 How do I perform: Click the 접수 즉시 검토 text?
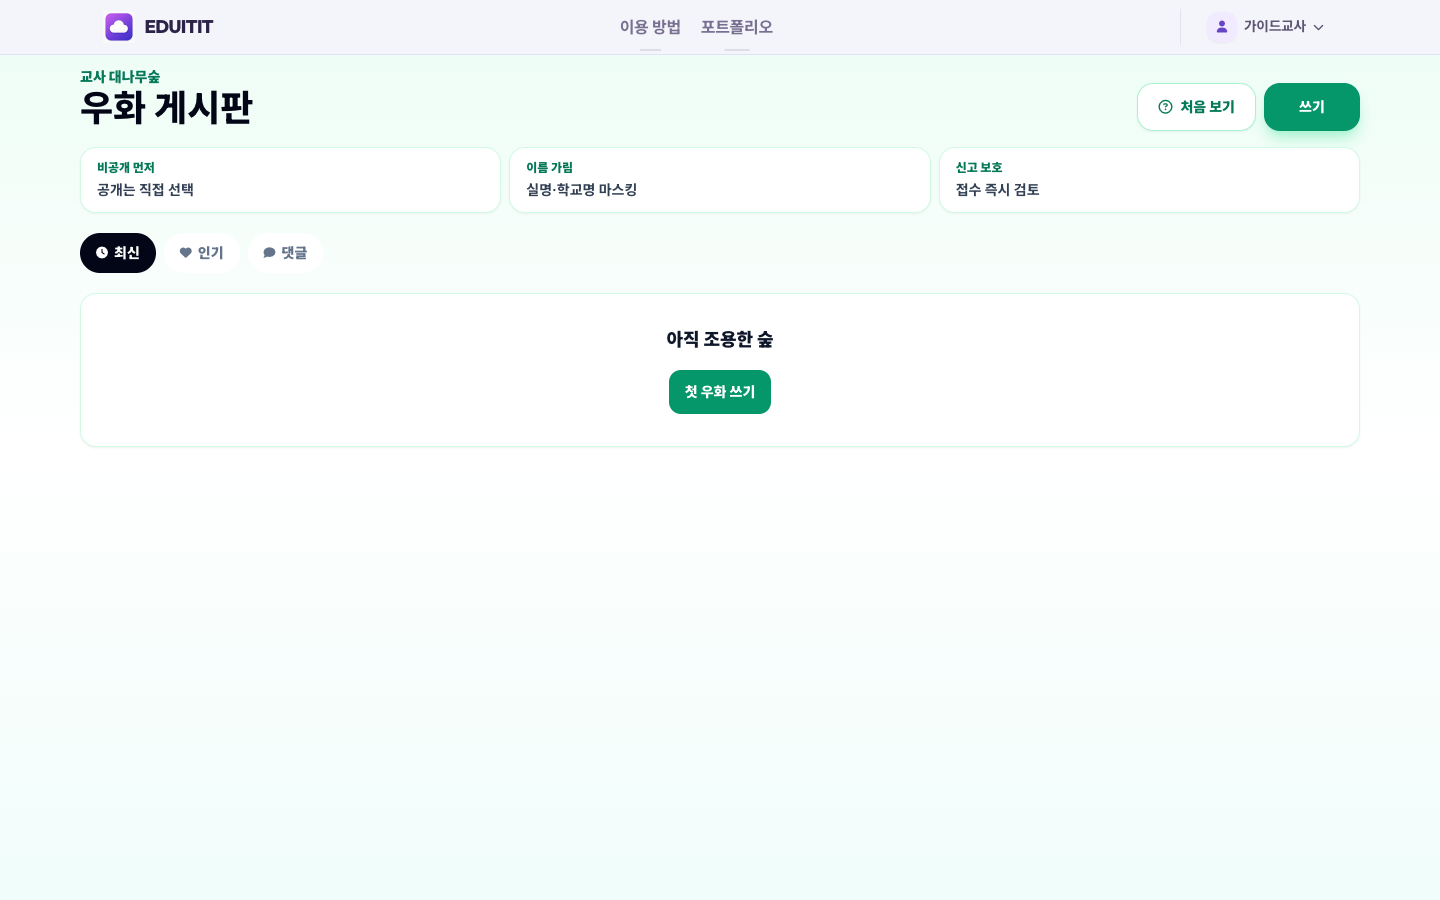tap(998, 190)
